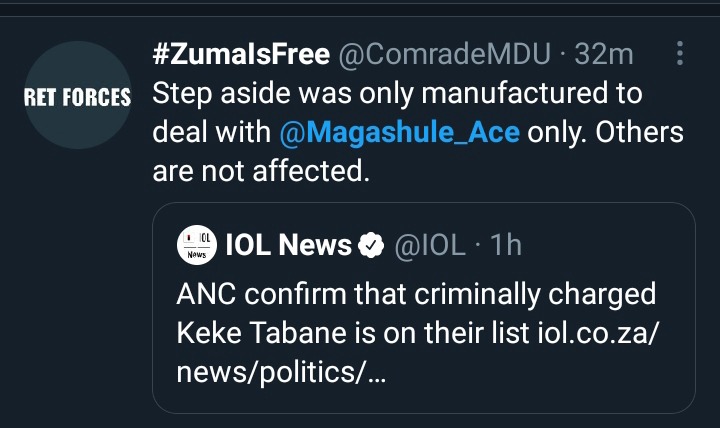The height and width of the screenshot is (428, 720).
Task: Open the 32m tweet timestamp
Action: pos(604,54)
